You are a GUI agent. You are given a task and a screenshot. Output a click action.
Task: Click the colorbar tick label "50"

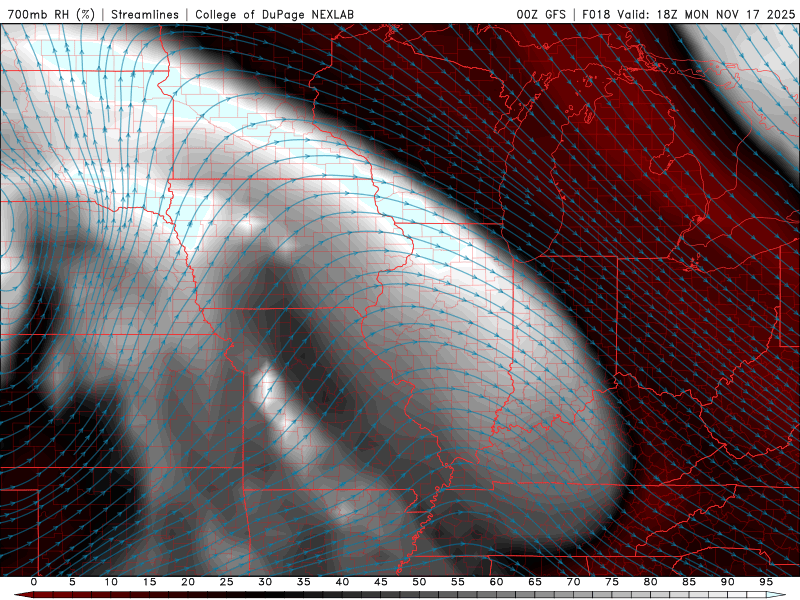pos(419,582)
